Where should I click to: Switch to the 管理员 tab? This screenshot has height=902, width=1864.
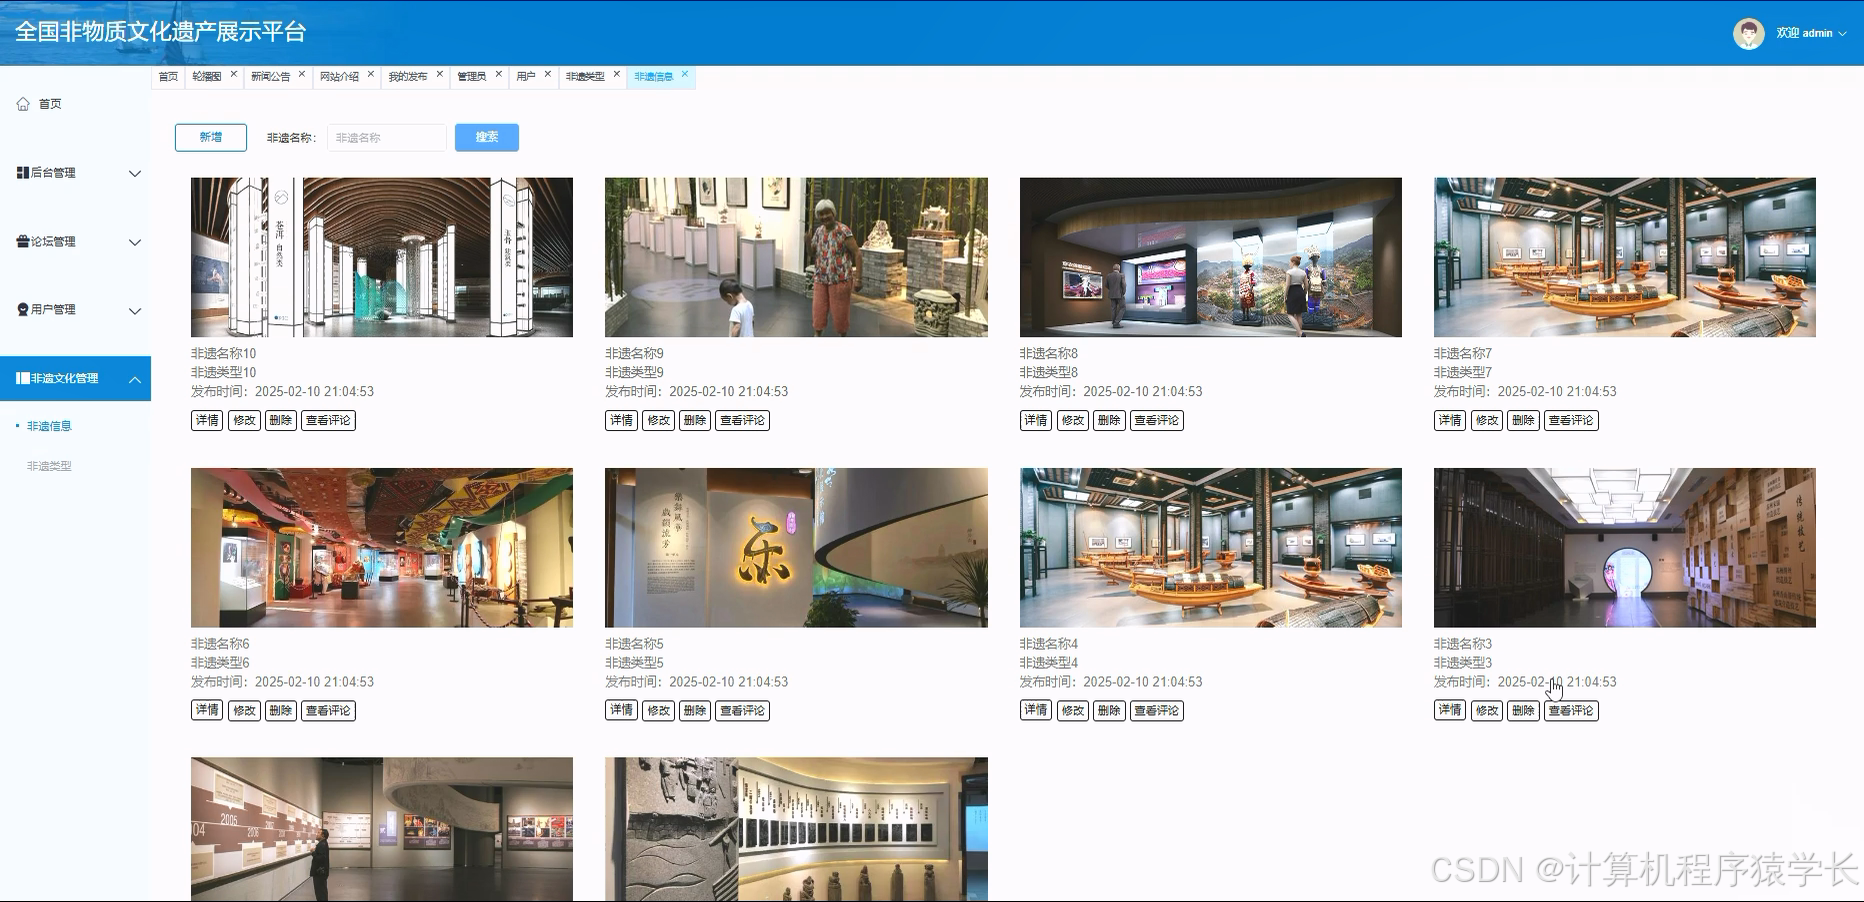coord(472,77)
